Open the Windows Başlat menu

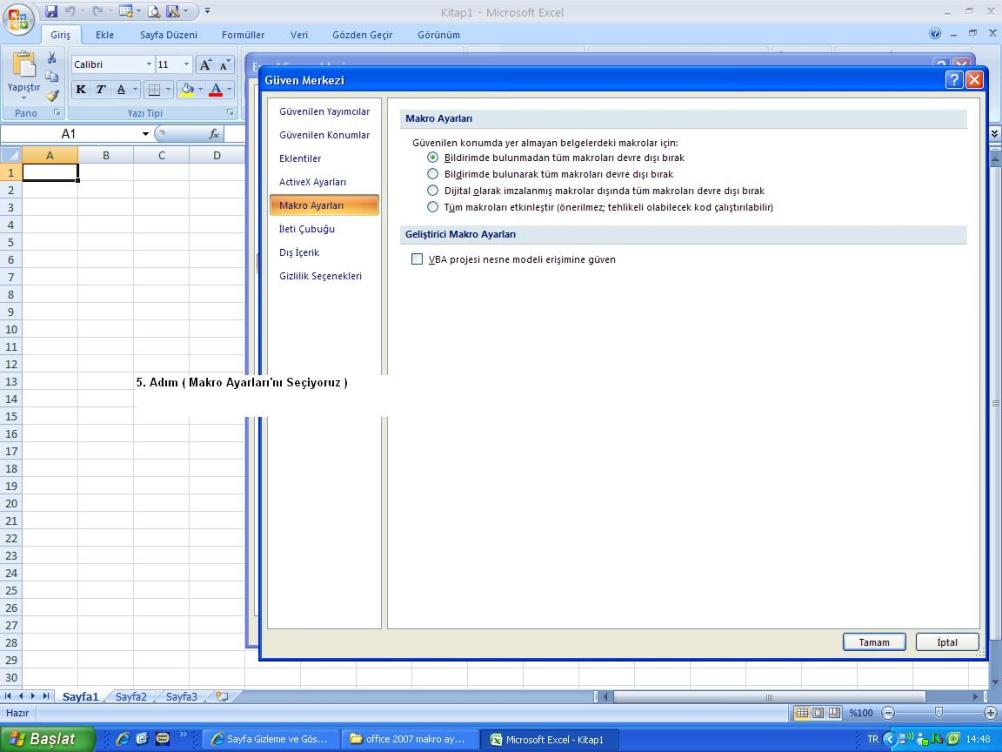click(x=42, y=739)
